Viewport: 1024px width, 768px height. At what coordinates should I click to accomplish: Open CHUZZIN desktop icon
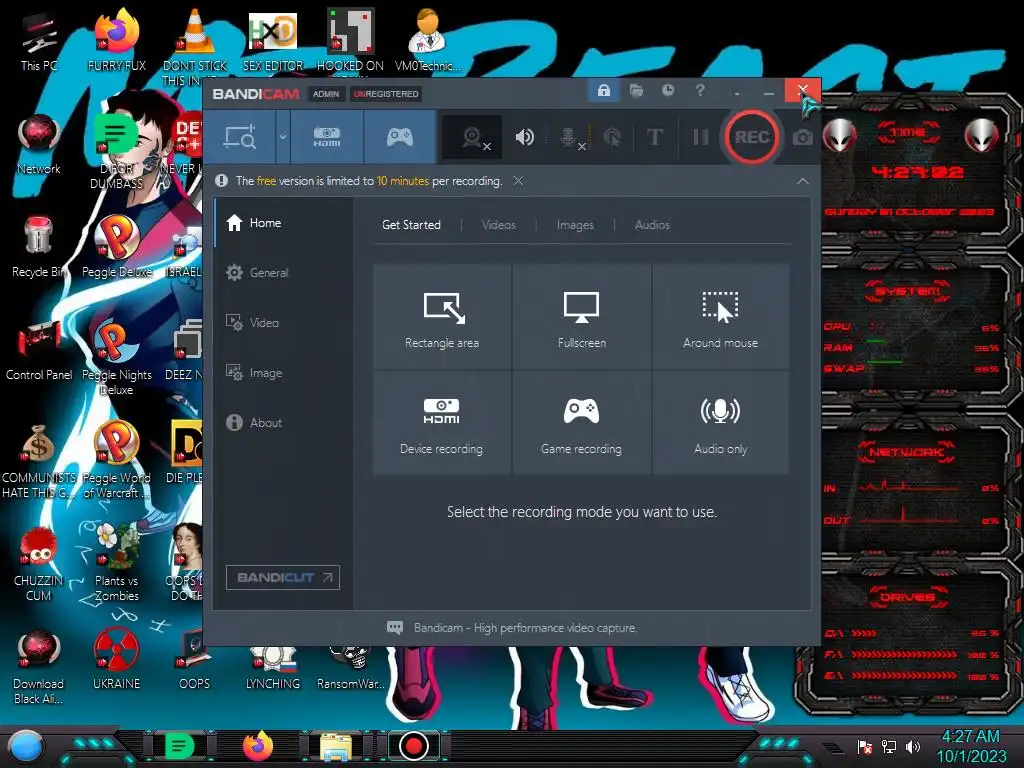pyautogui.click(x=39, y=563)
